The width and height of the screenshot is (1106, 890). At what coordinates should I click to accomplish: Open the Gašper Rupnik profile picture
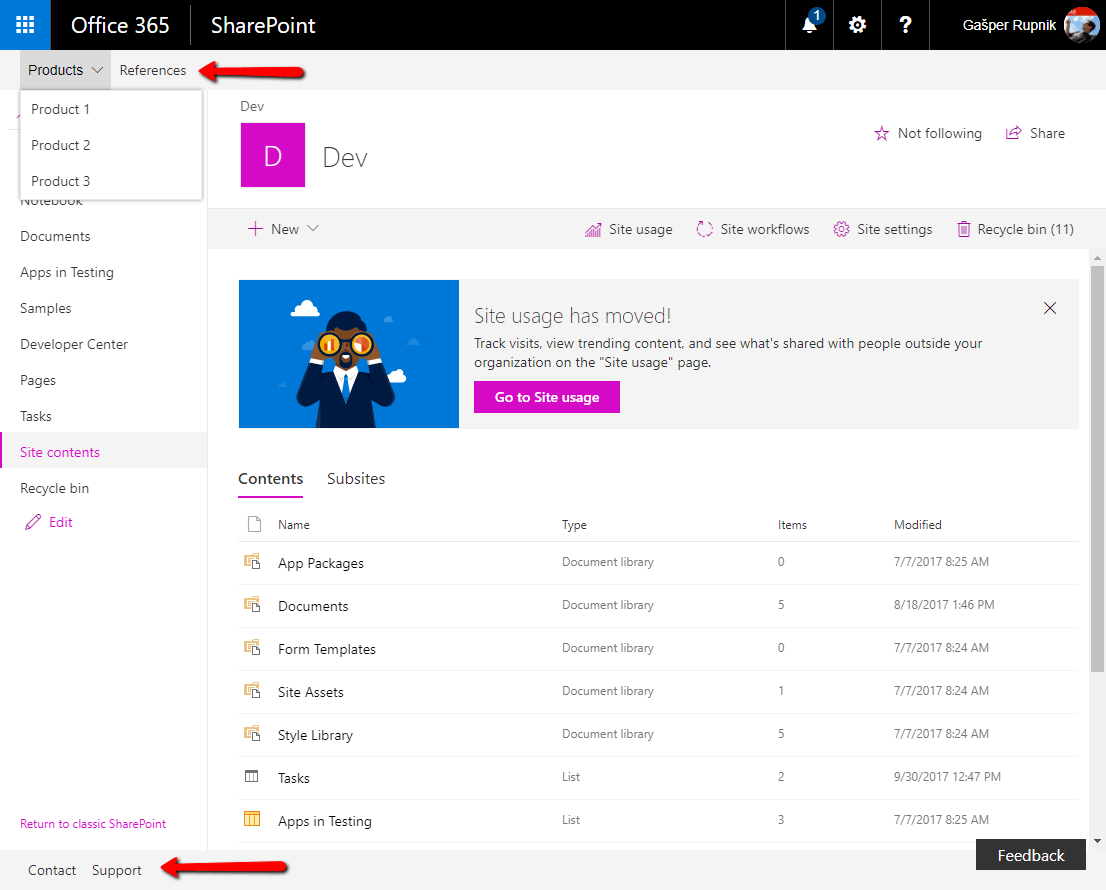(x=1081, y=25)
